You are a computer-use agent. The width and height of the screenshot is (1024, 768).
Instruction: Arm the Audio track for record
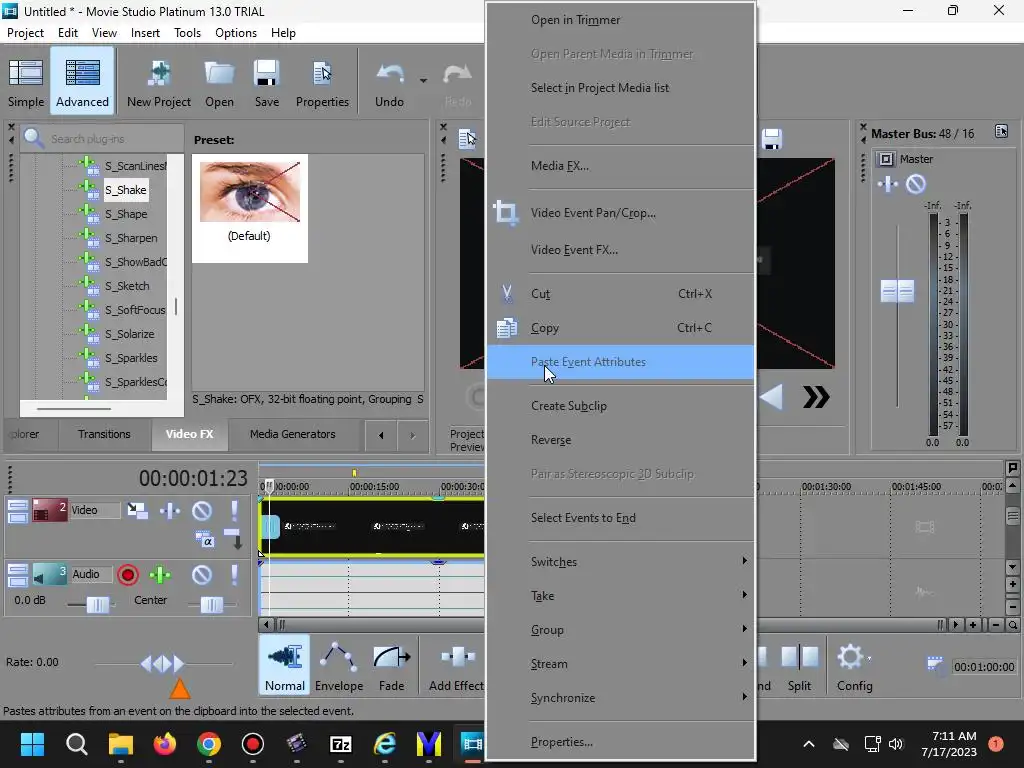[x=128, y=575]
